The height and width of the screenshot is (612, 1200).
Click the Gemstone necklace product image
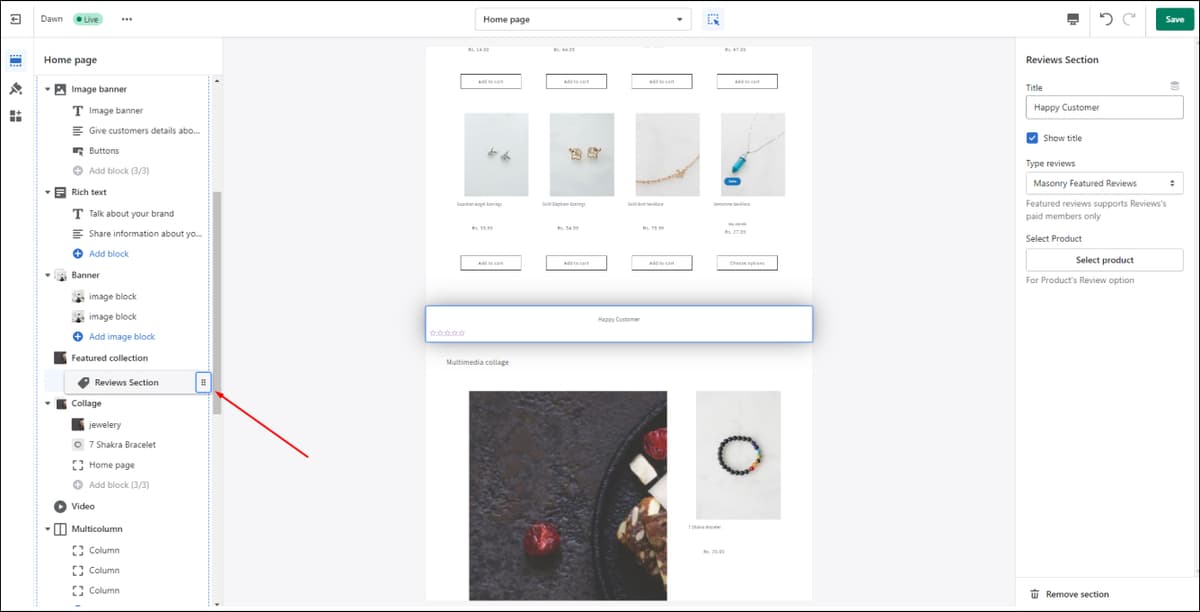(x=752, y=154)
